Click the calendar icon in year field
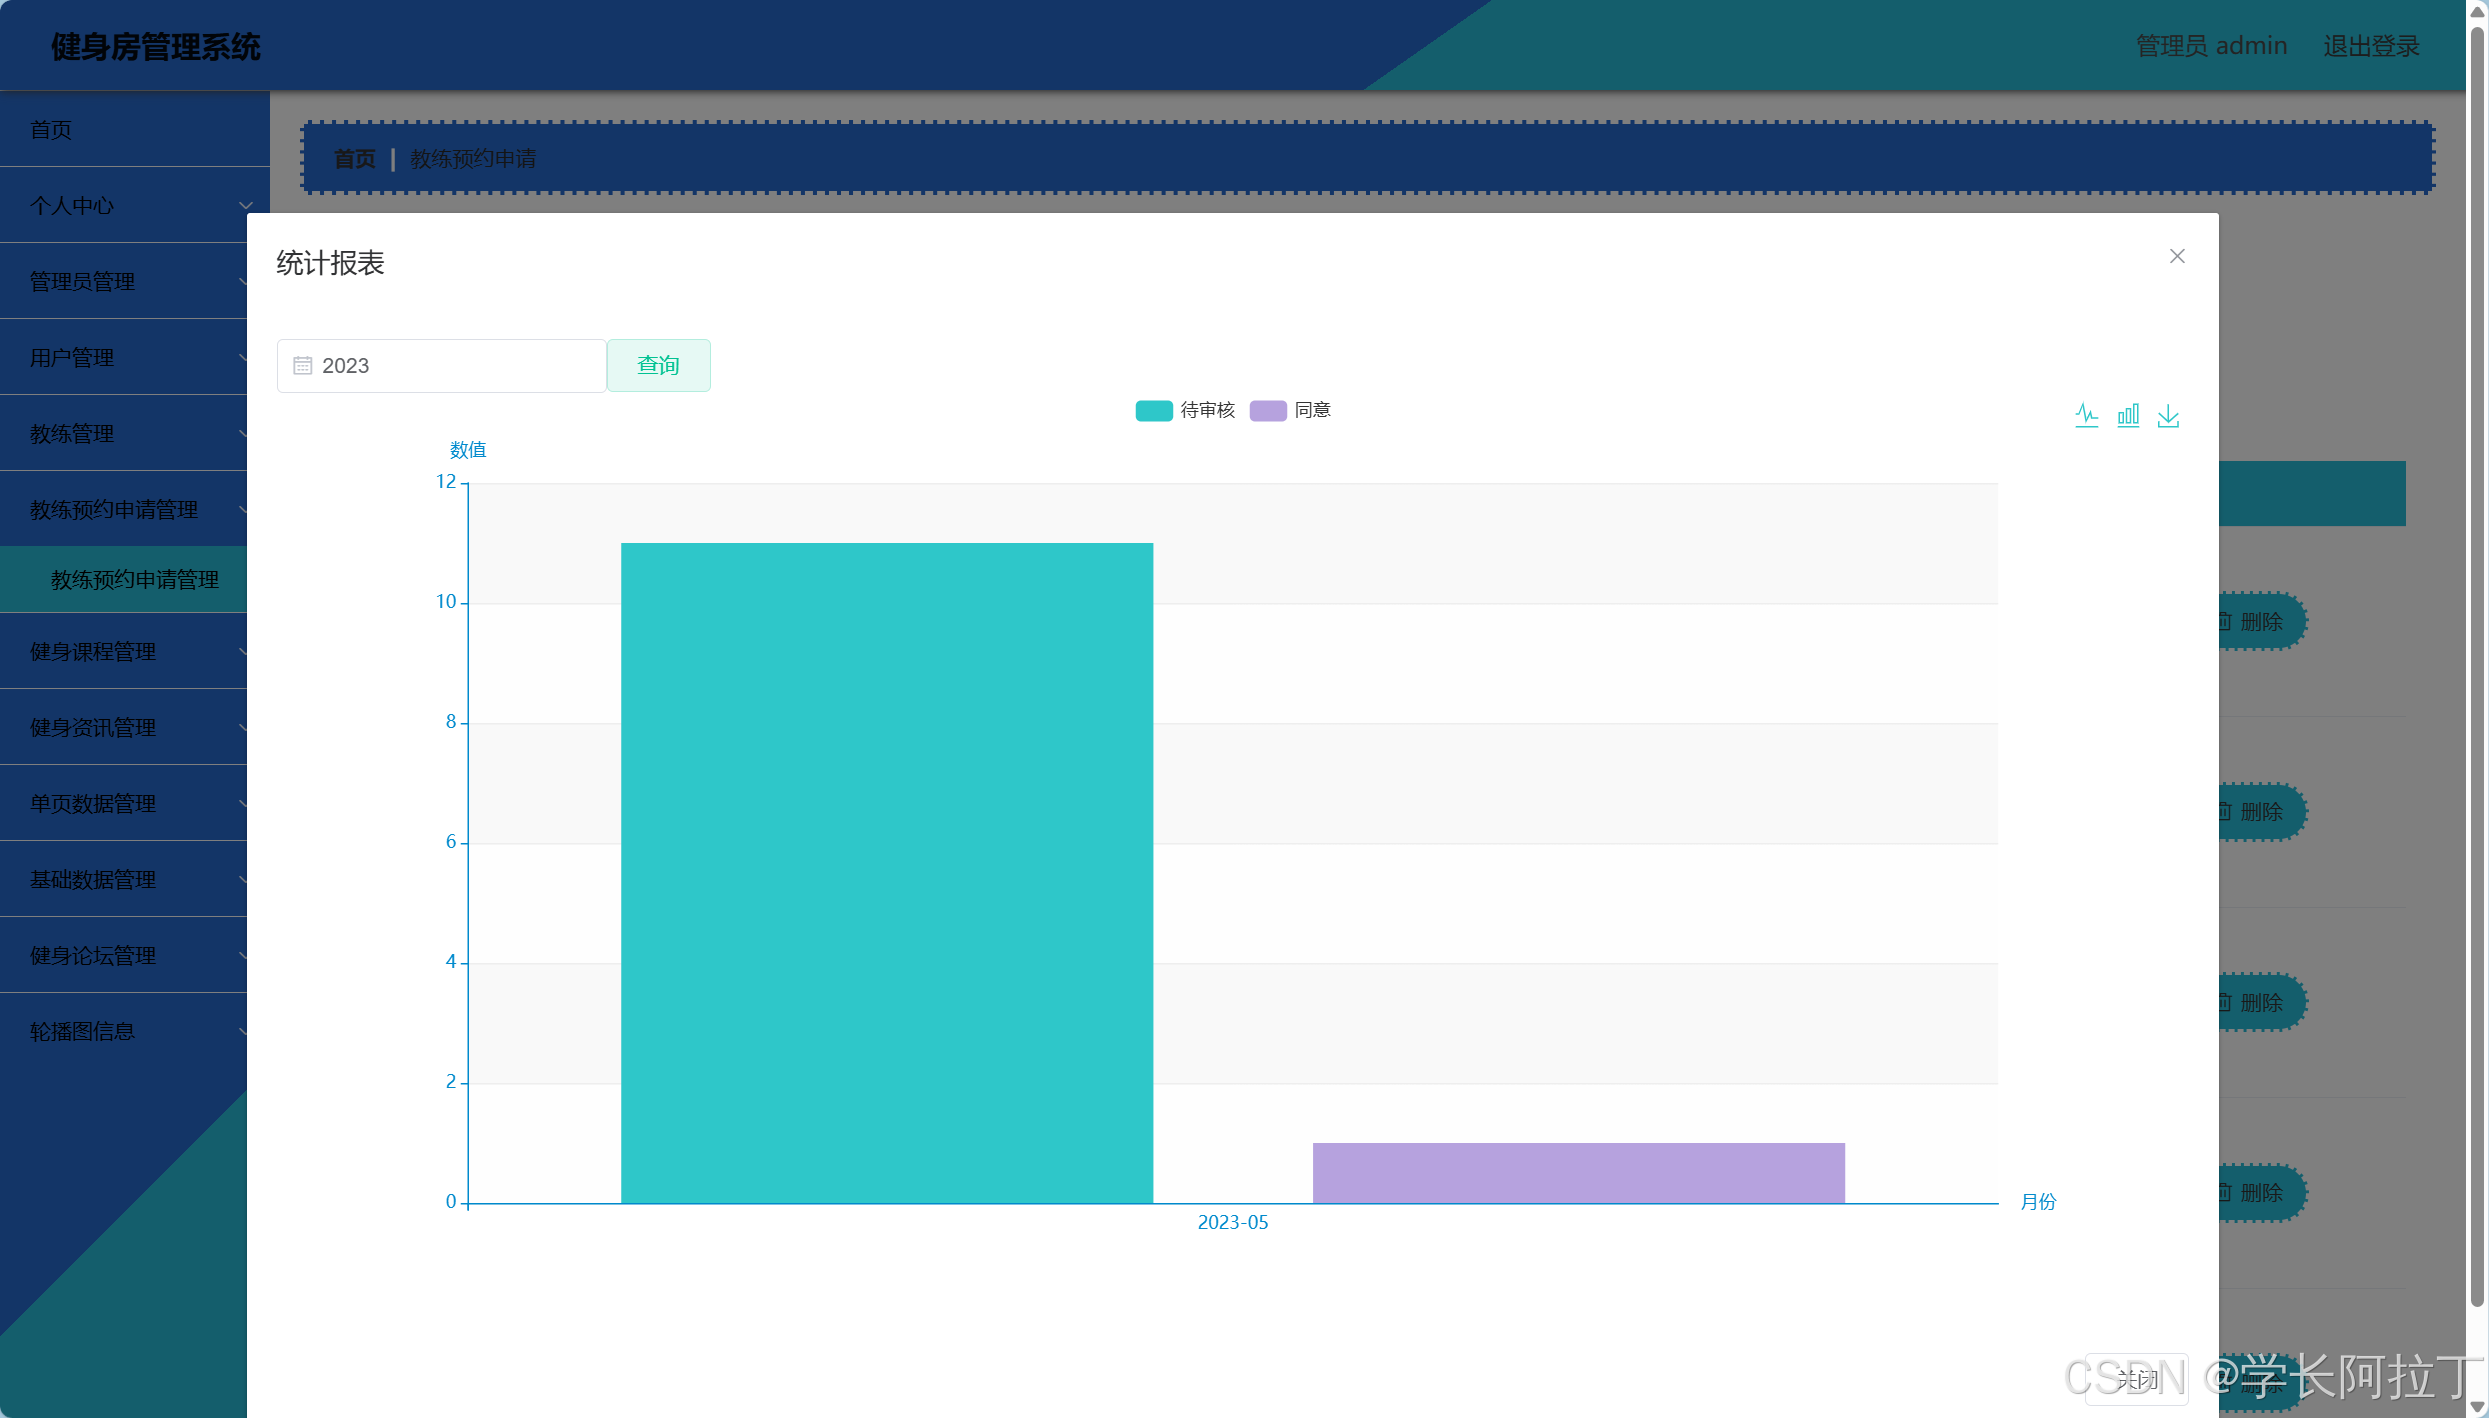The height and width of the screenshot is (1418, 2489). click(x=302, y=366)
